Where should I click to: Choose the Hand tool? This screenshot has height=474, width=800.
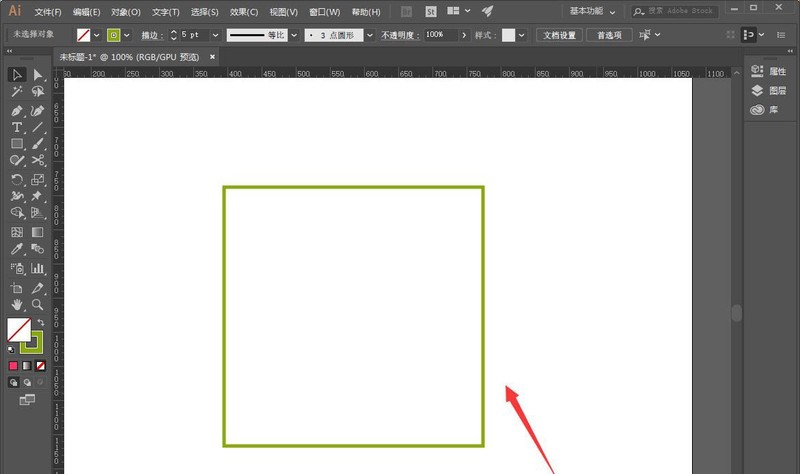tap(17, 304)
